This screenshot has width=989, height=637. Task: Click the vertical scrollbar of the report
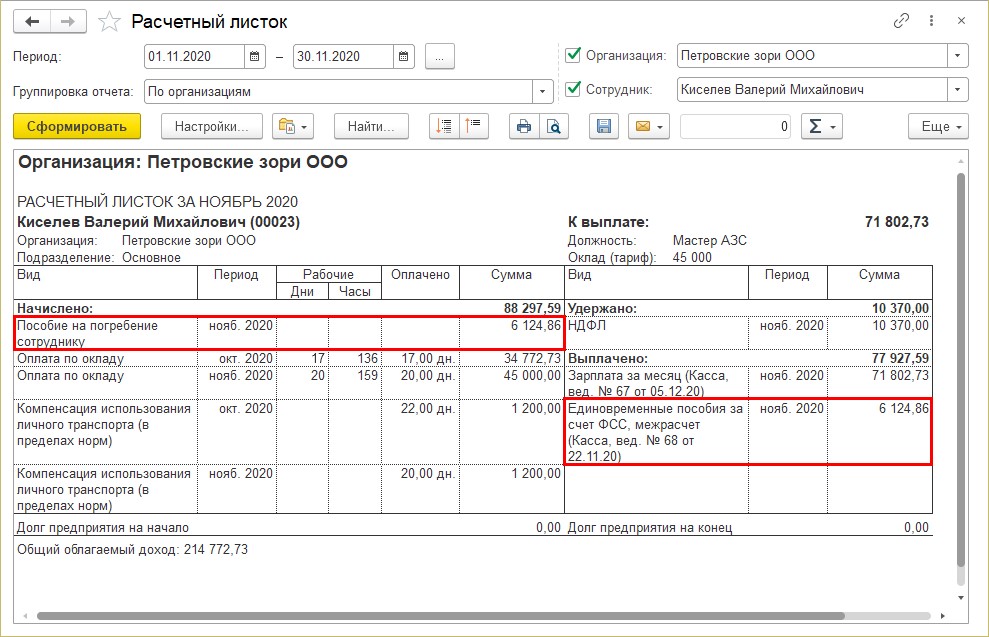(961, 370)
